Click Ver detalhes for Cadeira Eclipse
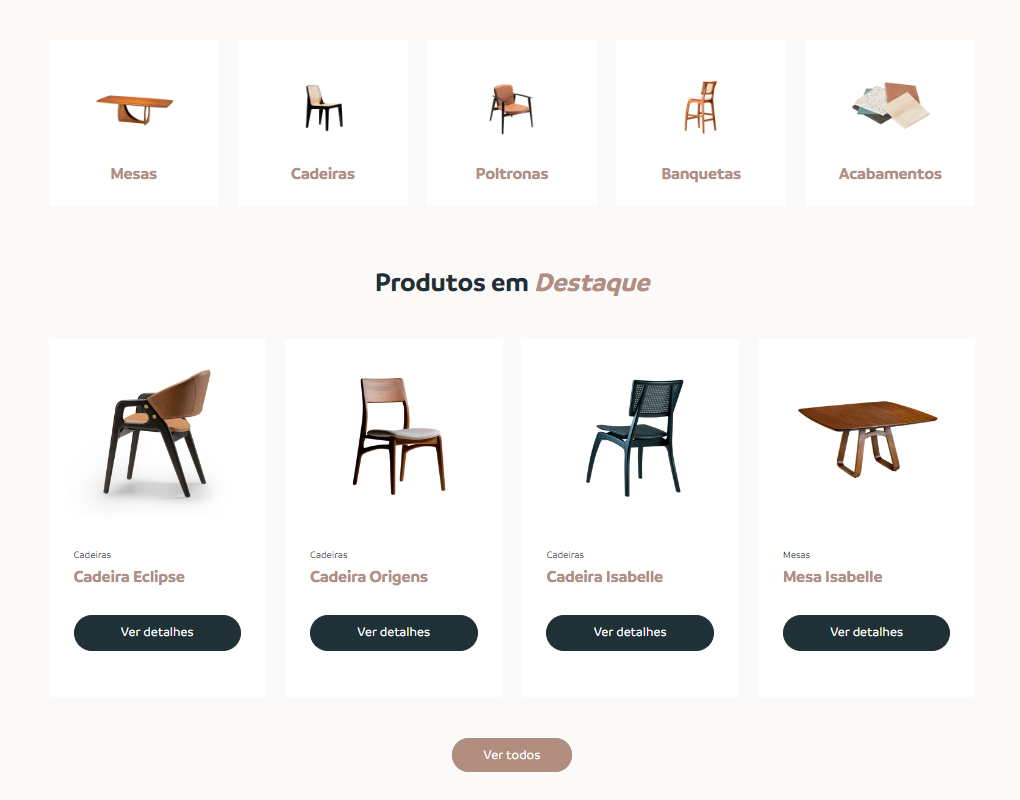This screenshot has height=800, width=1020. (157, 632)
